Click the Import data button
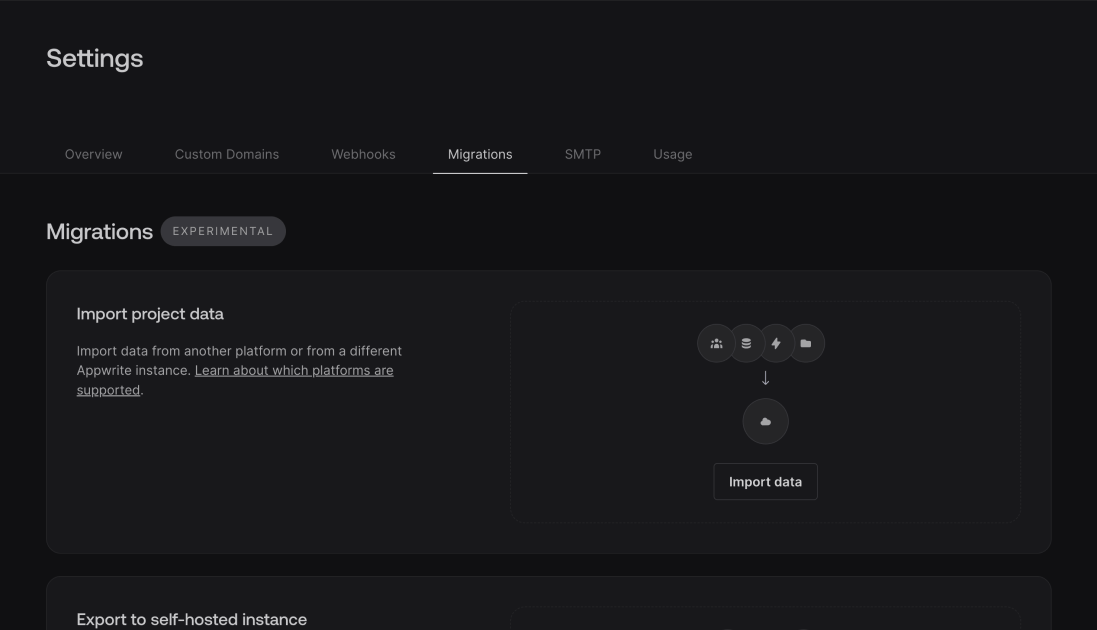 tap(765, 481)
